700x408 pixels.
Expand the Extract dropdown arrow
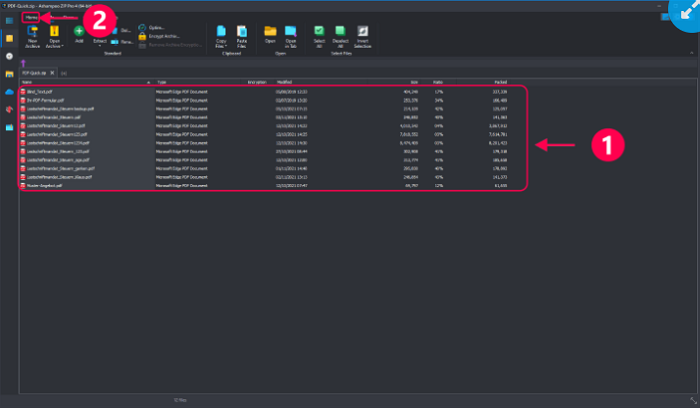click(x=100, y=46)
